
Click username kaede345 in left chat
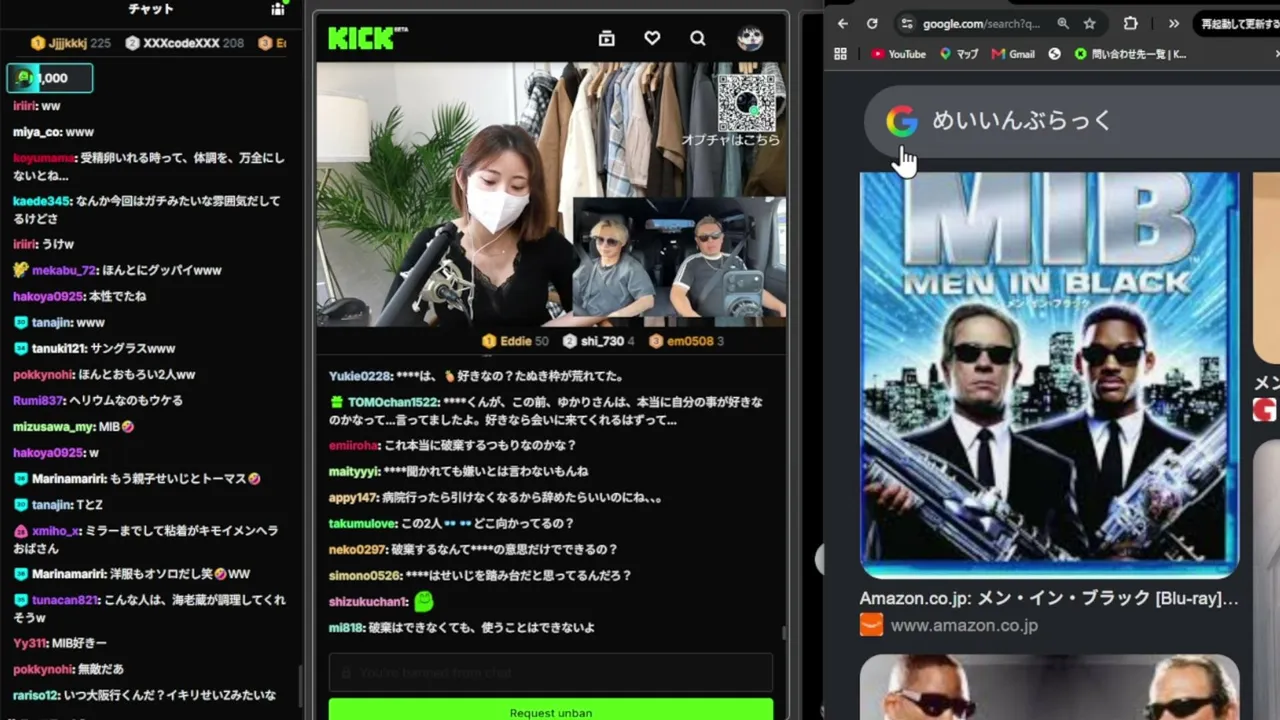pyautogui.click(x=42, y=201)
